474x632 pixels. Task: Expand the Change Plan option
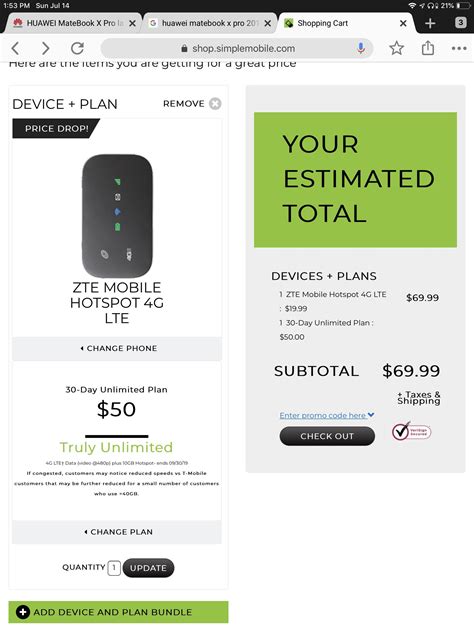coord(117,532)
